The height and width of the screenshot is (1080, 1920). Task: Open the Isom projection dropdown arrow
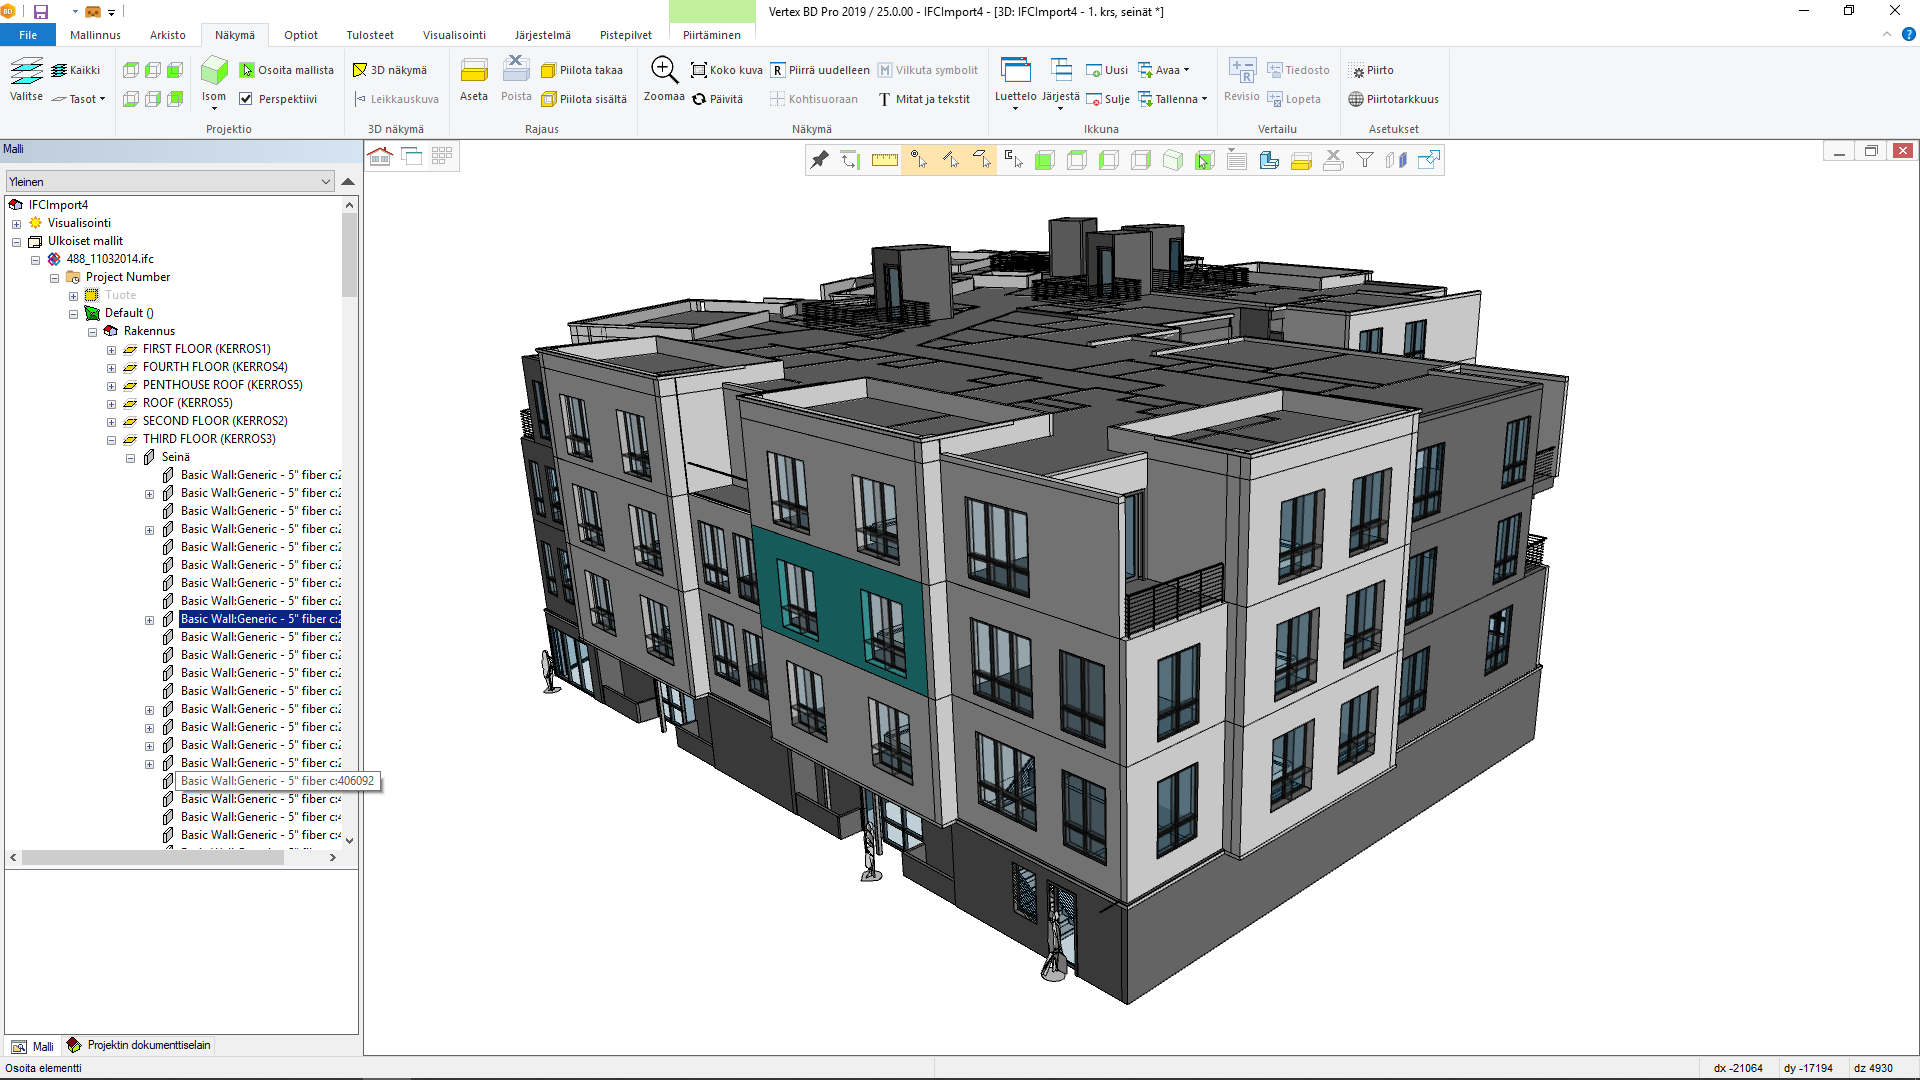214,108
